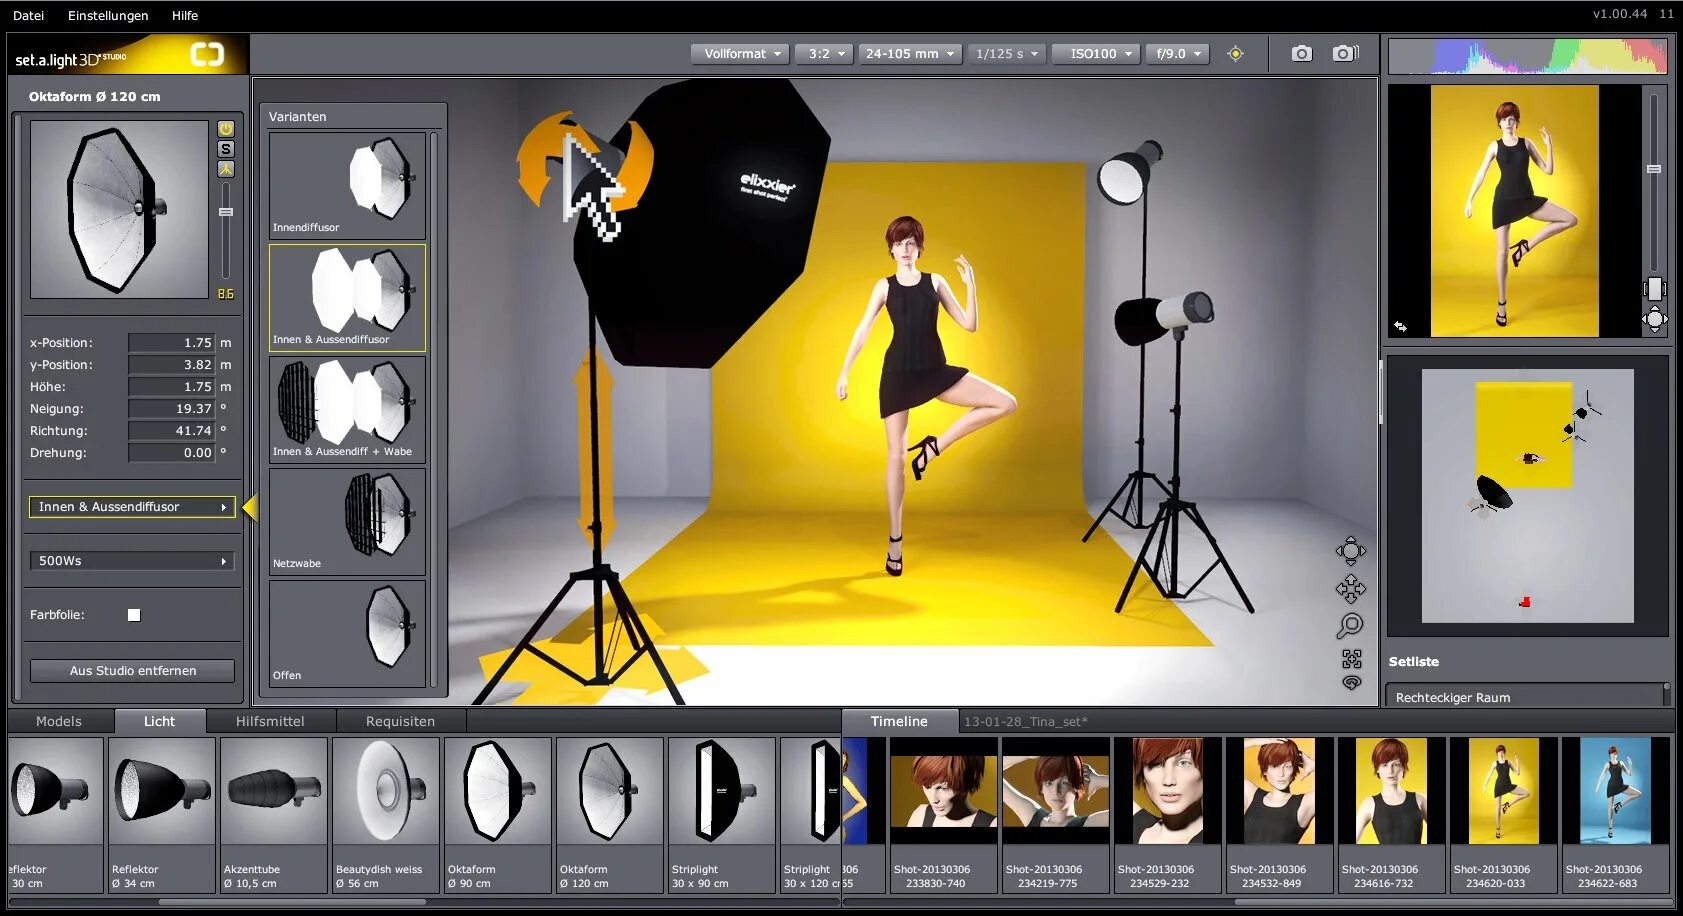Open timeline shot 234529-232
The width and height of the screenshot is (1683, 916).
click(1168, 815)
